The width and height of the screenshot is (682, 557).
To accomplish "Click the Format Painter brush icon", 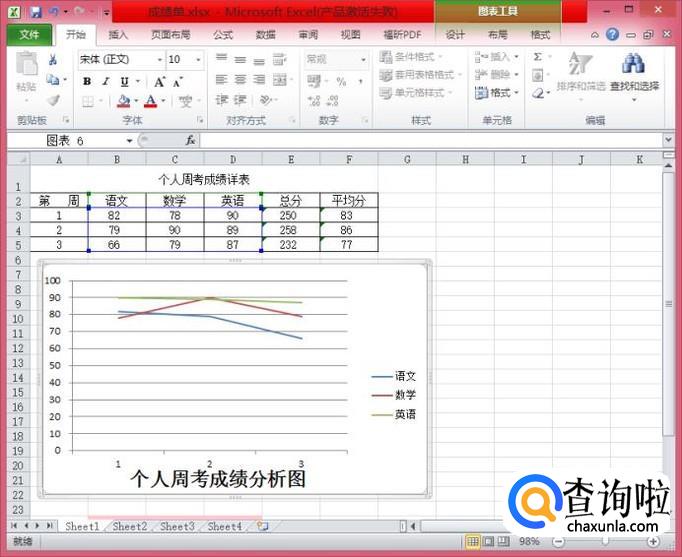I will point(52,100).
